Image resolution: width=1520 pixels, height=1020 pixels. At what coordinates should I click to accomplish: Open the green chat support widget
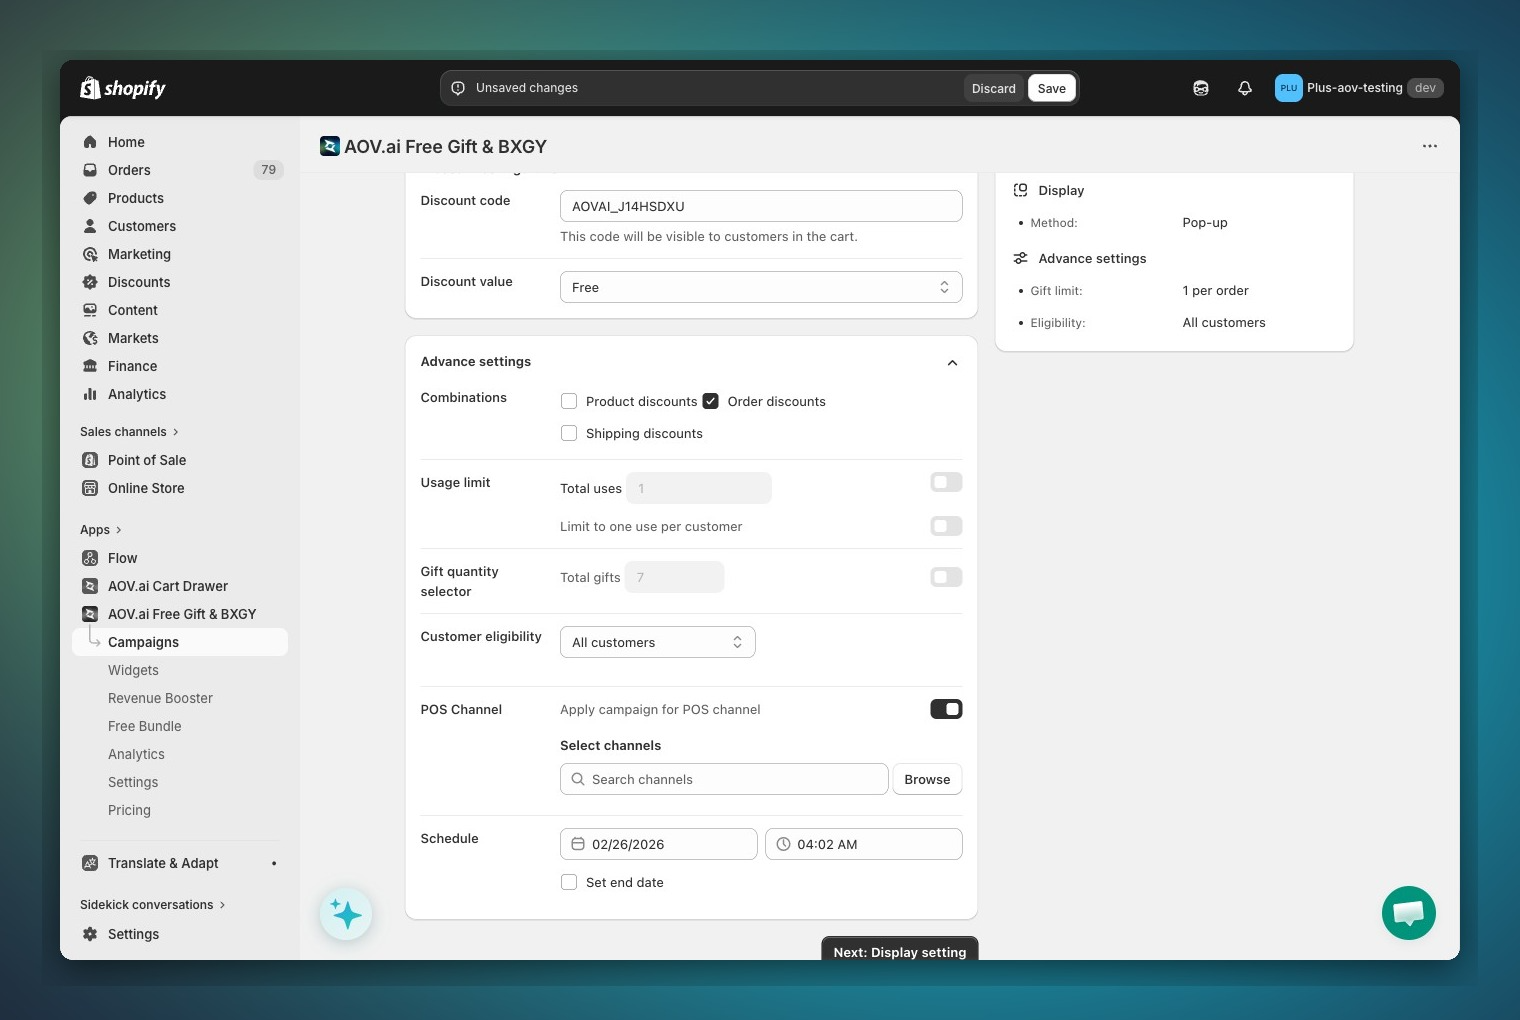pyautogui.click(x=1408, y=912)
